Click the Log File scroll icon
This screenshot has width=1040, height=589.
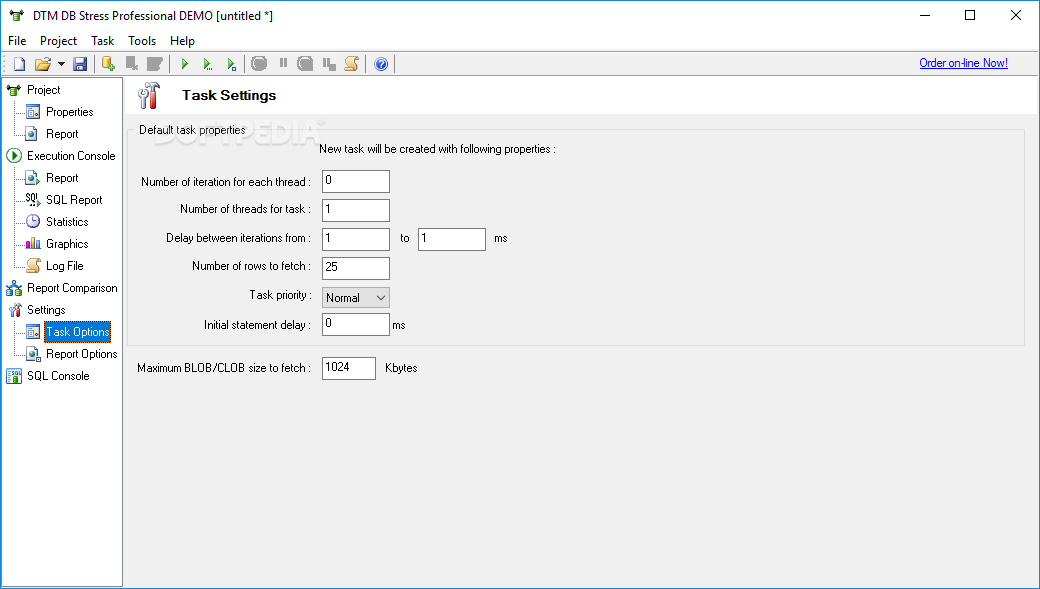pyautogui.click(x=33, y=265)
